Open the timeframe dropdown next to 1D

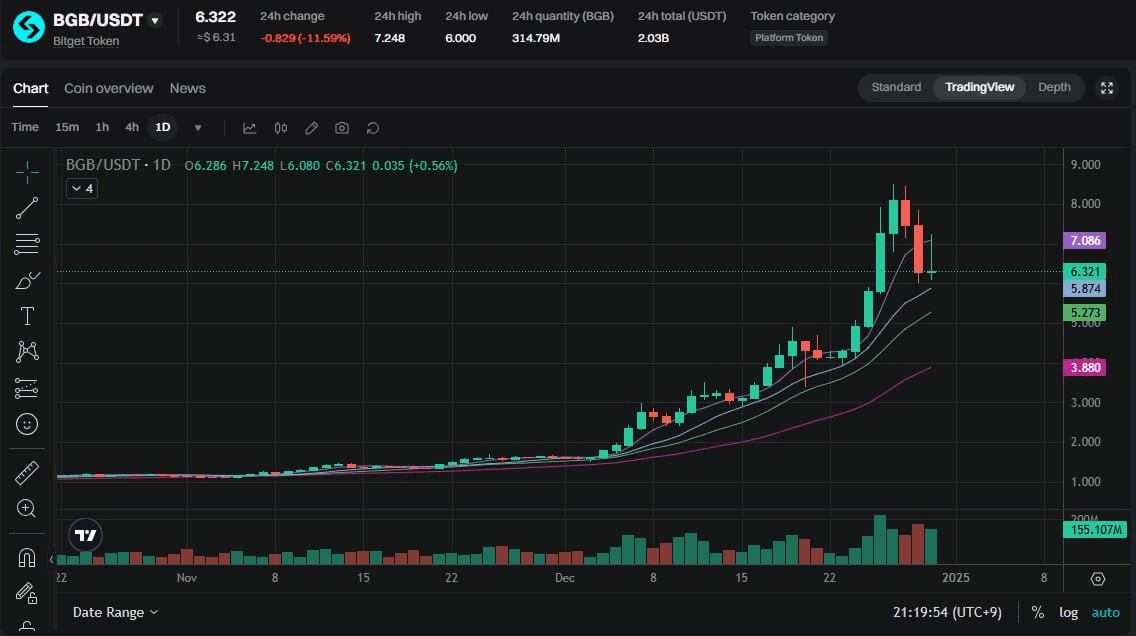point(197,127)
